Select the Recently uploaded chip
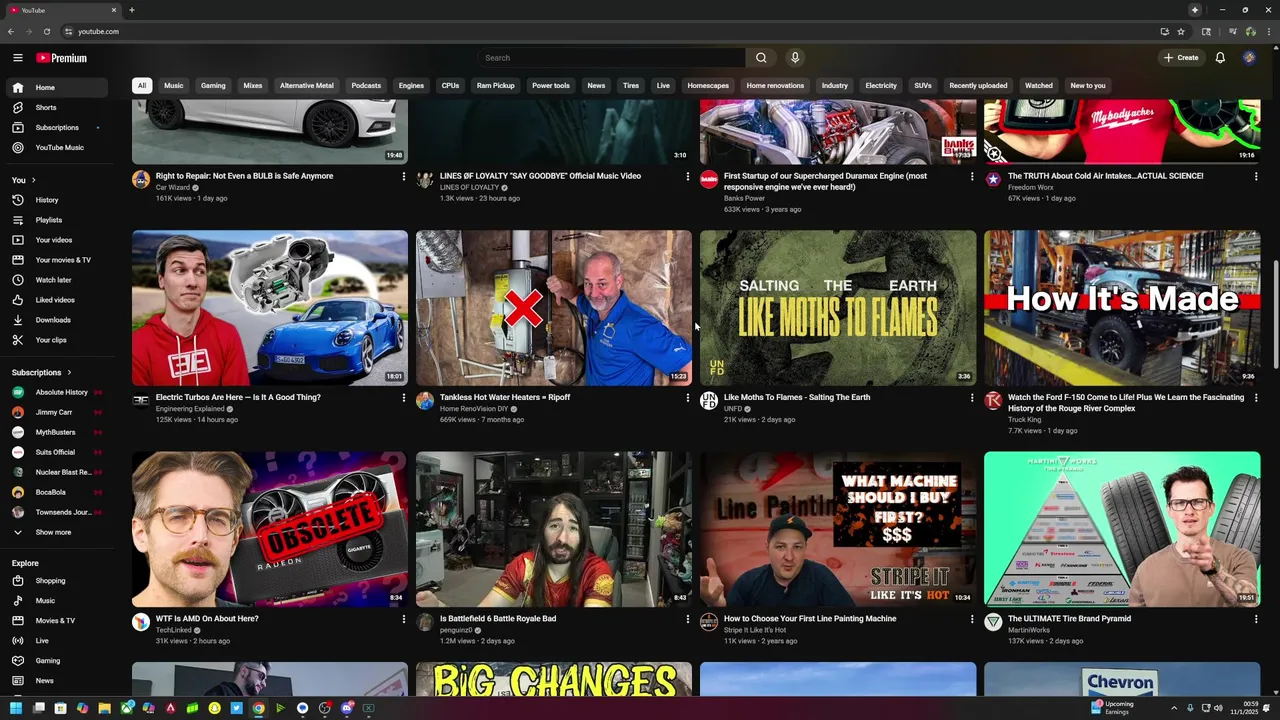Viewport: 1280px width, 720px height. [978, 86]
